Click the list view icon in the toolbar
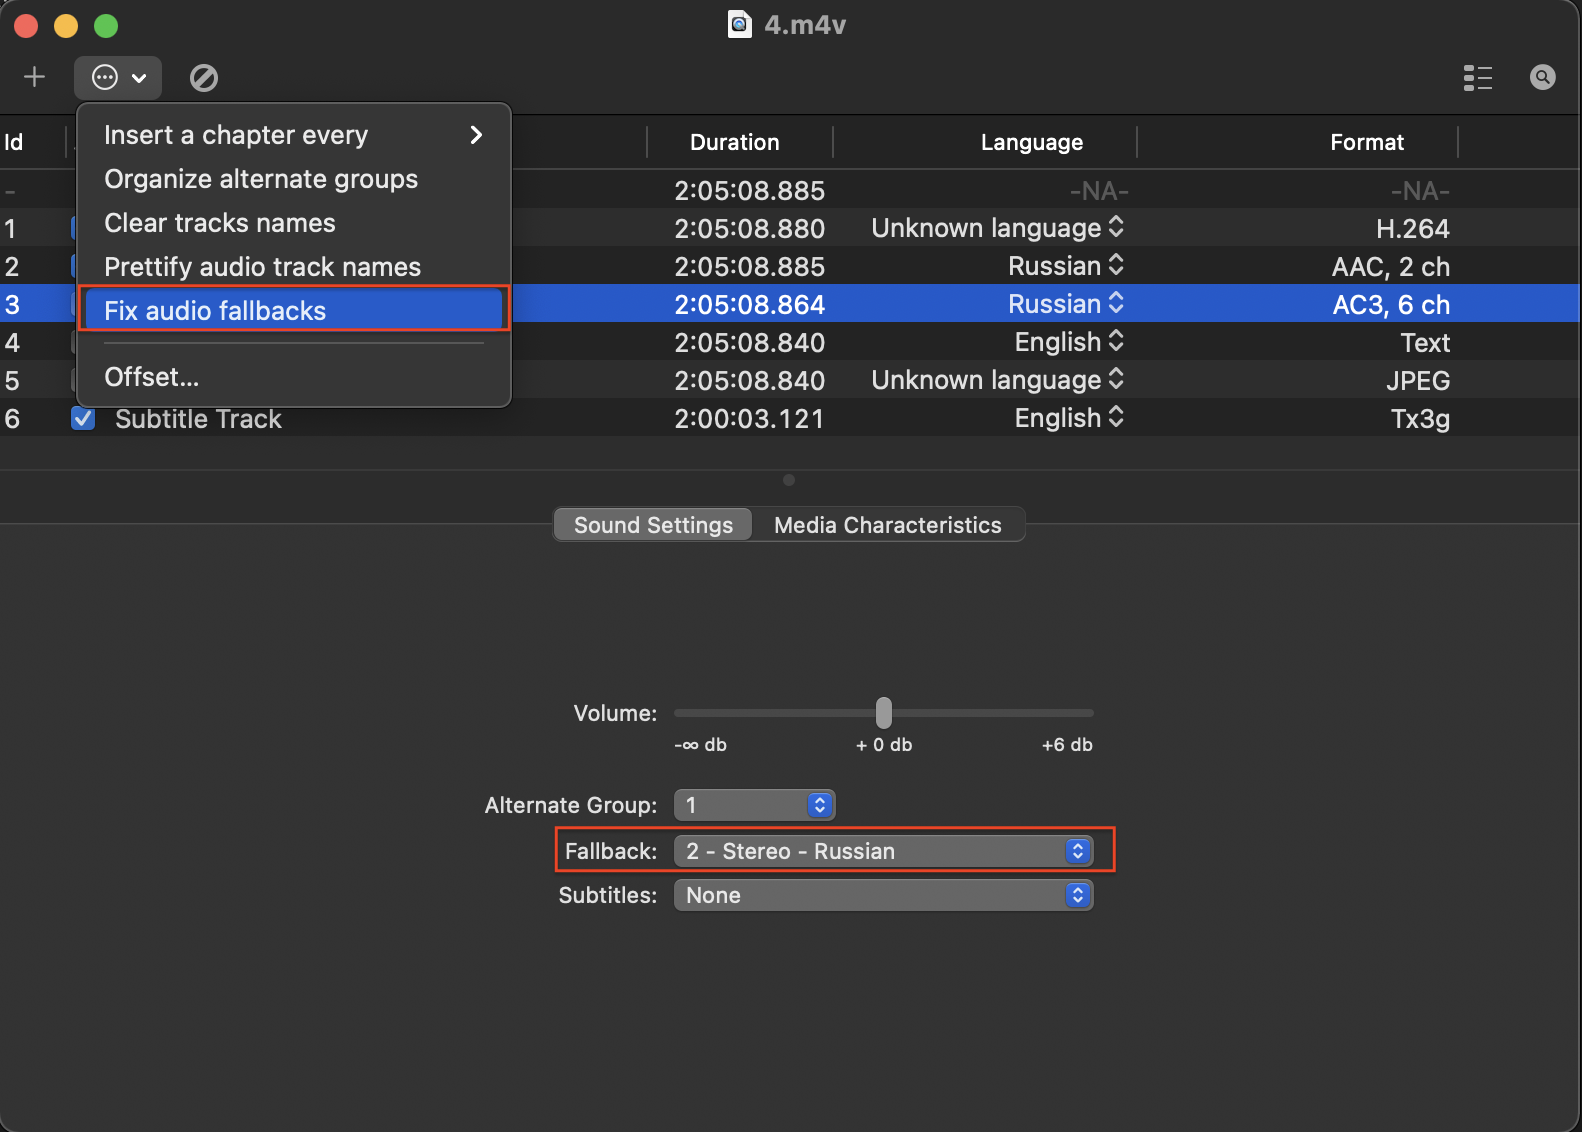 (x=1477, y=77)
